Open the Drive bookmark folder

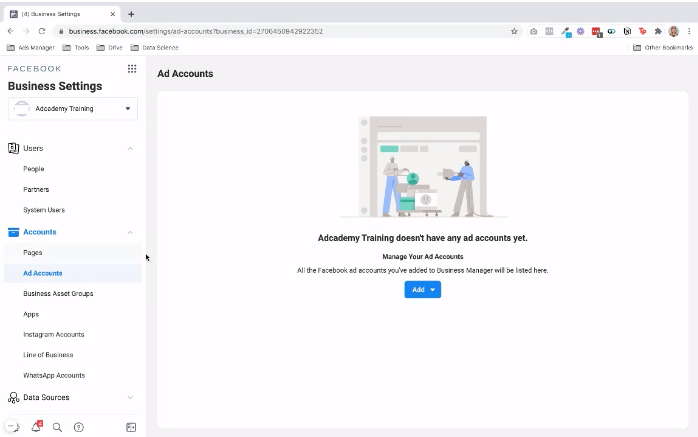[x=110, y=48]
